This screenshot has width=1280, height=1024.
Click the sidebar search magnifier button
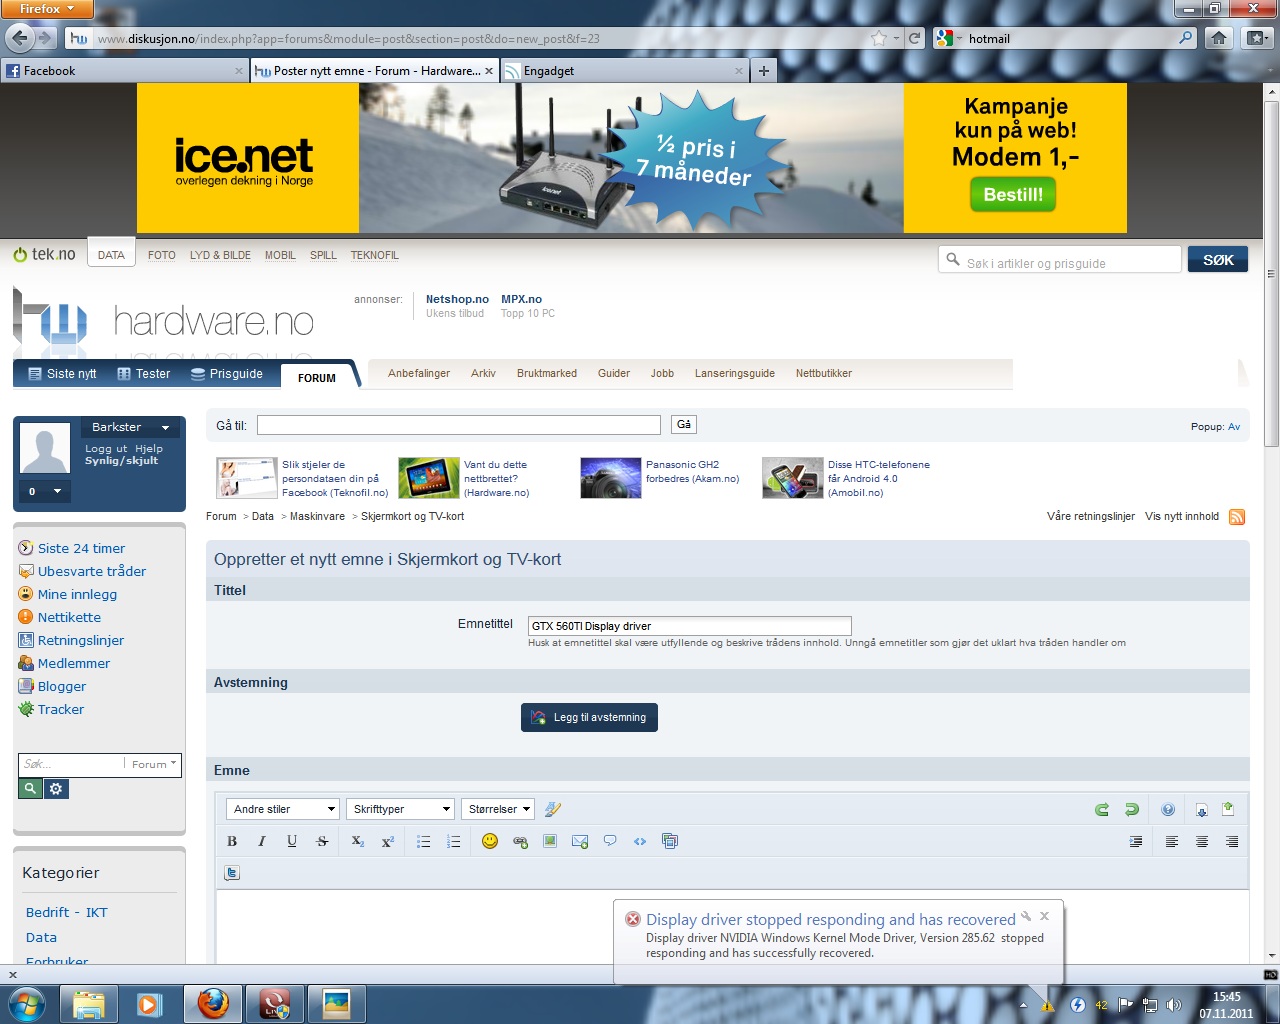click(x=30, y=789)
